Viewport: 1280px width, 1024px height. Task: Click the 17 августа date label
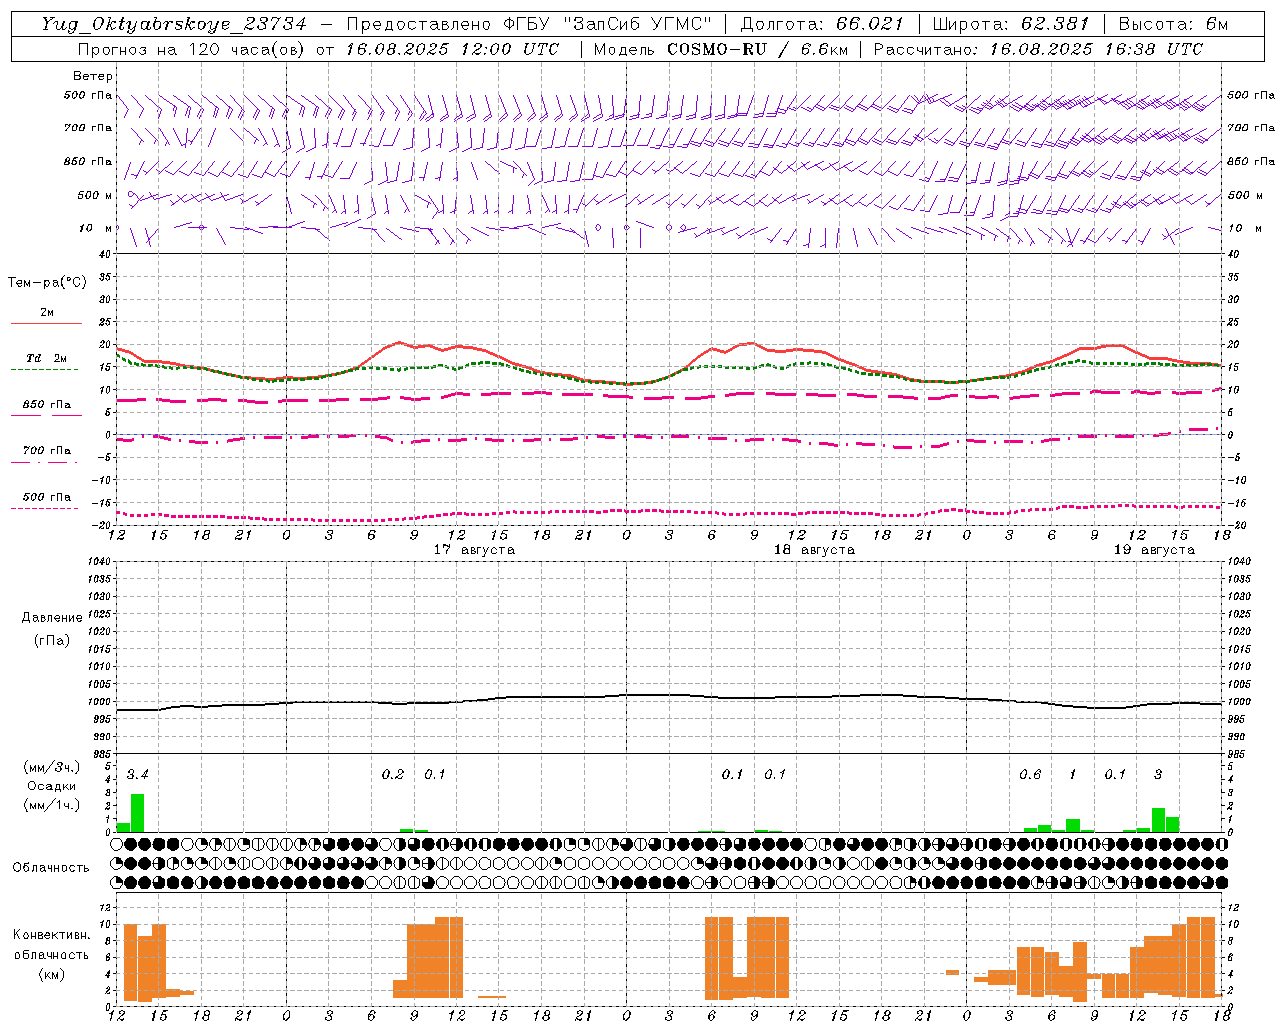coord(474,550)
